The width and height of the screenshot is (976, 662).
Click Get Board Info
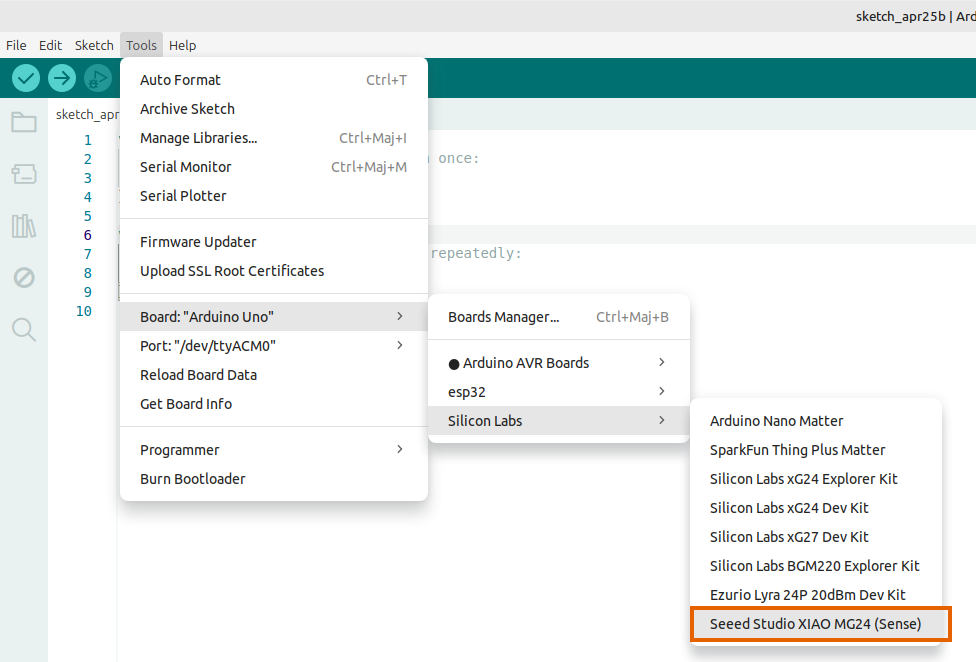point(274,404)
